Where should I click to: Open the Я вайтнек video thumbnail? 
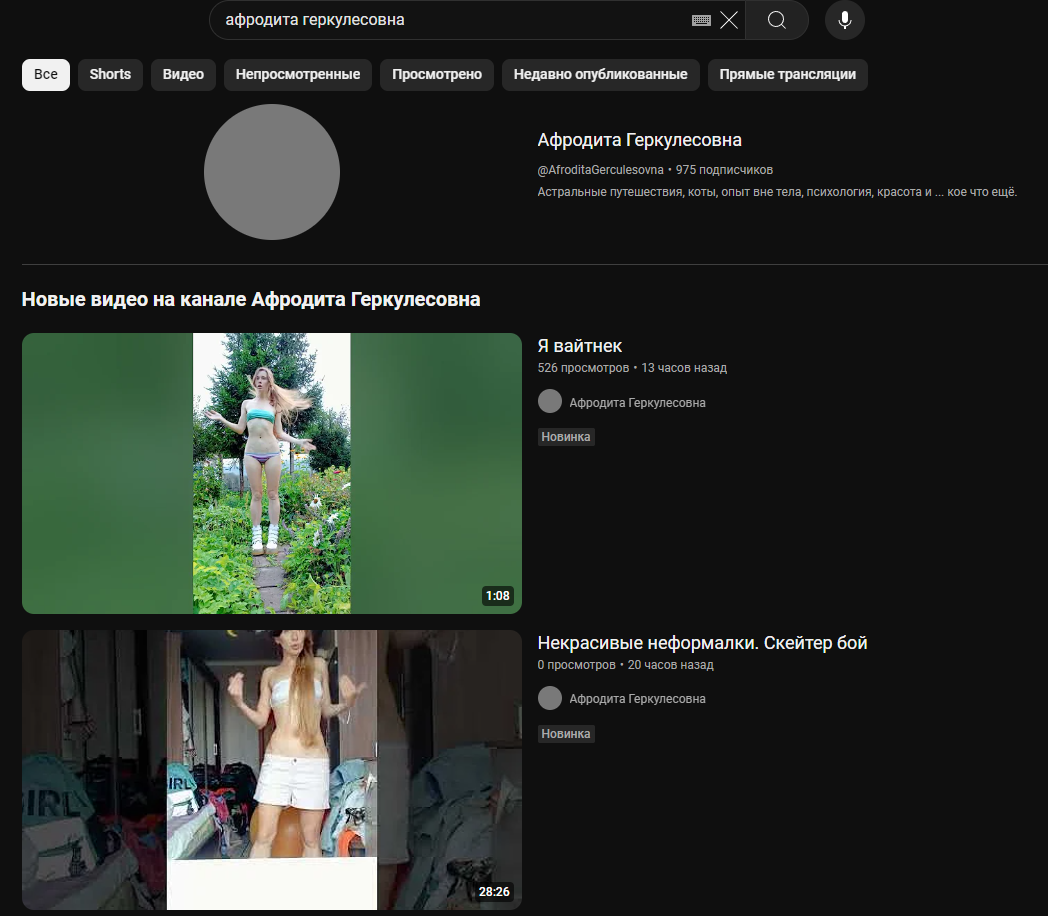point(272,473)
